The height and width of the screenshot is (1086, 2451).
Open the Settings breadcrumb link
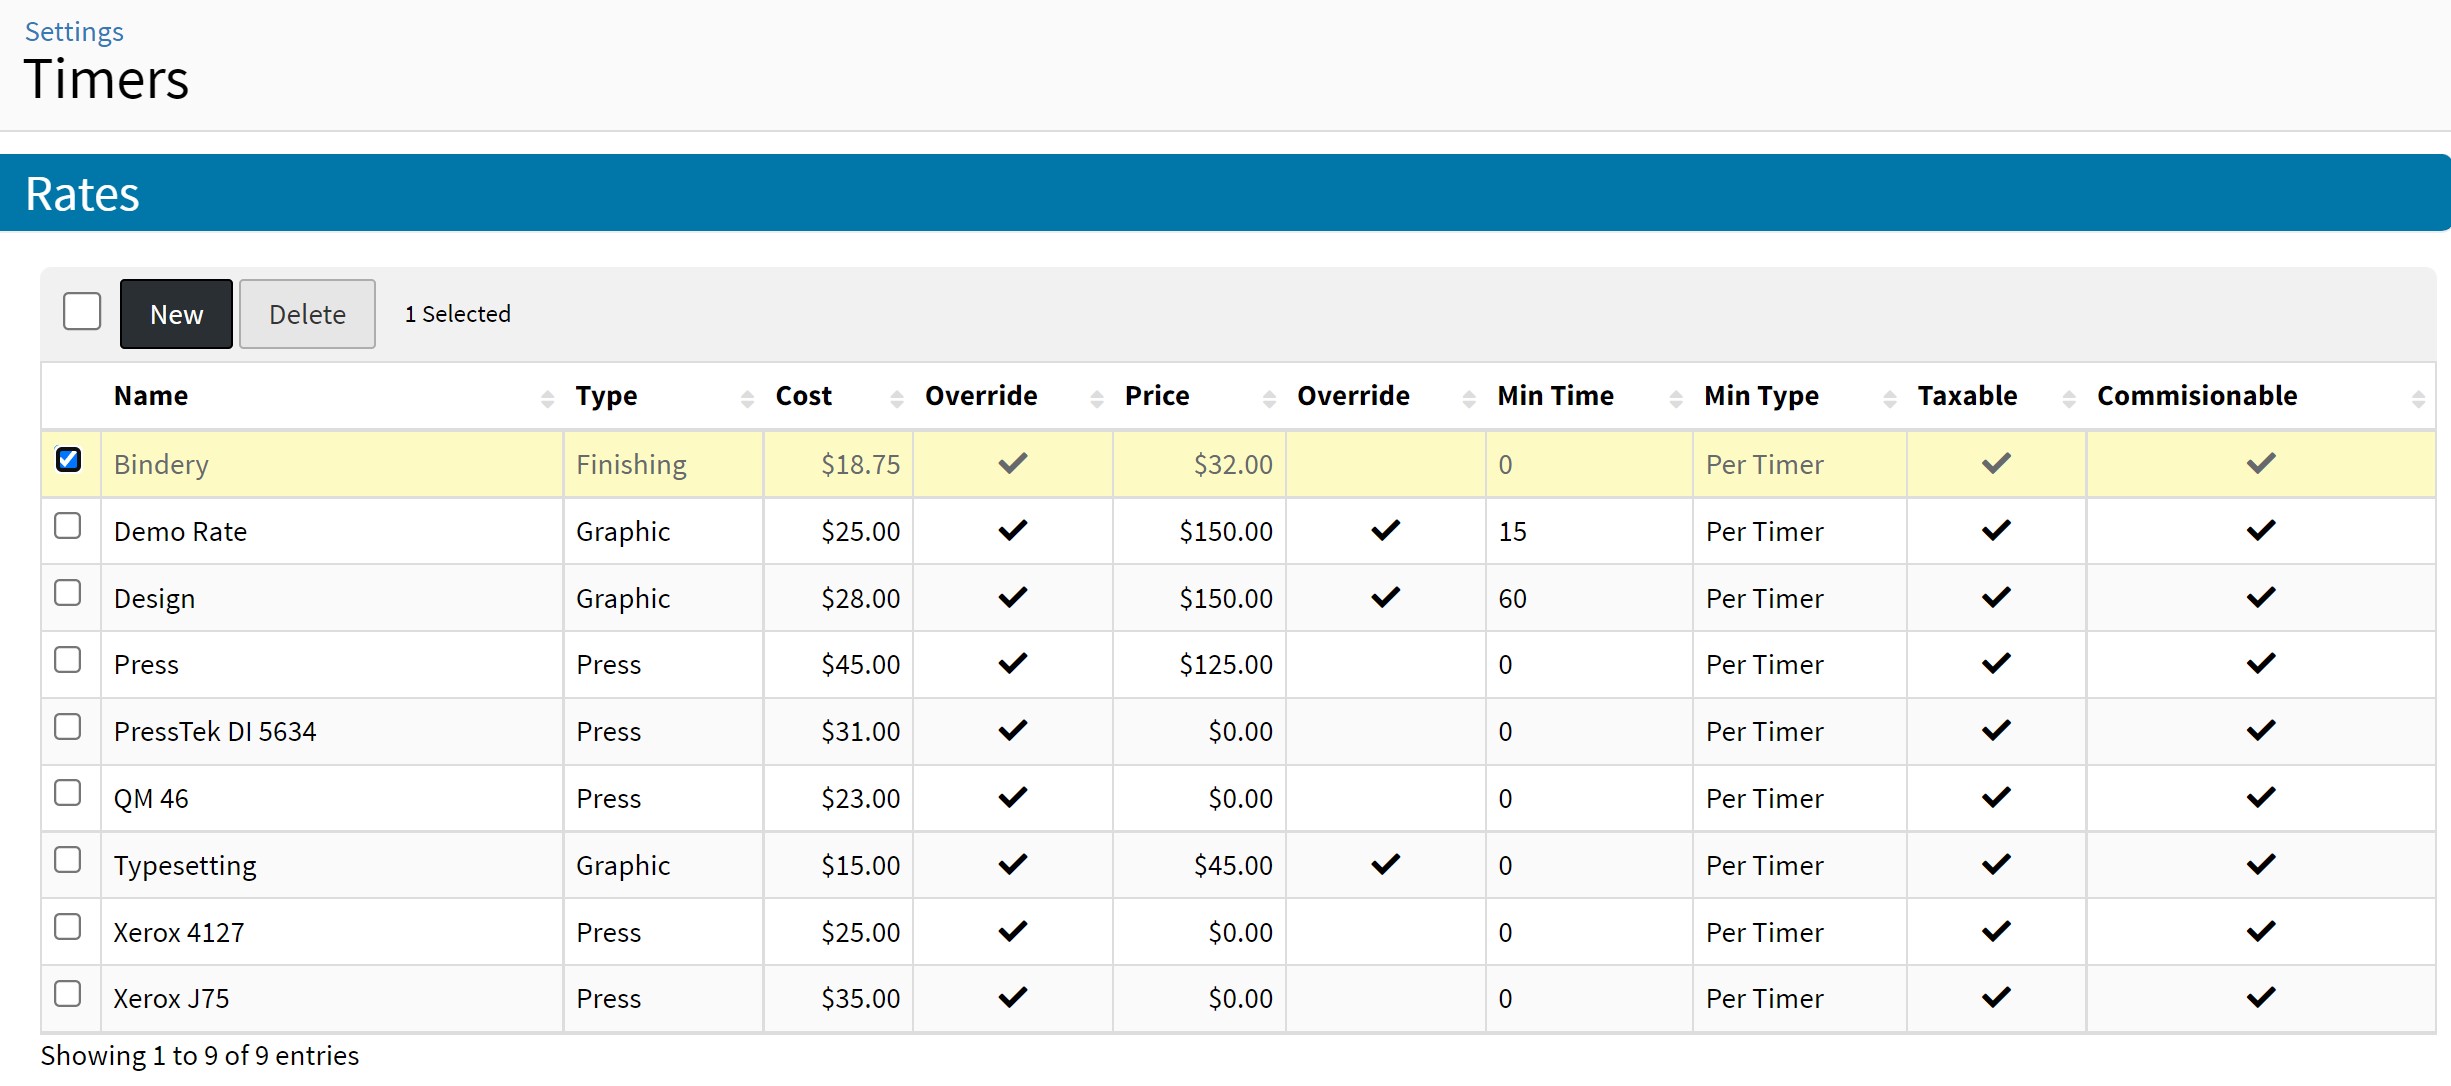coord(74,32)
